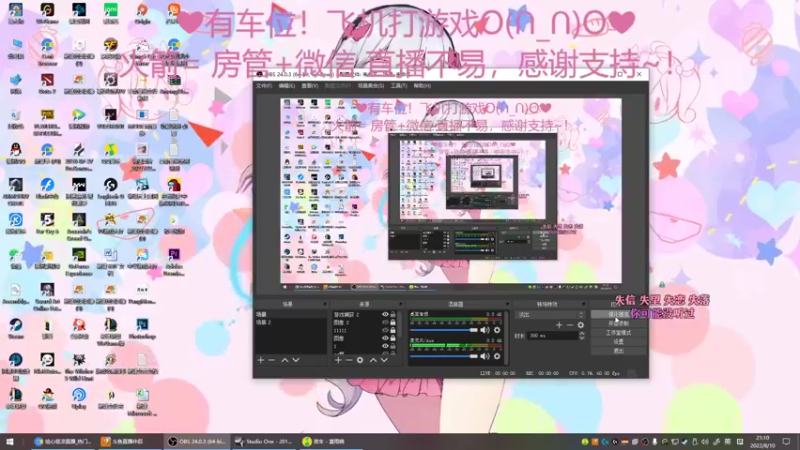Toggle lock on 图像 source

tap(393, 338)
